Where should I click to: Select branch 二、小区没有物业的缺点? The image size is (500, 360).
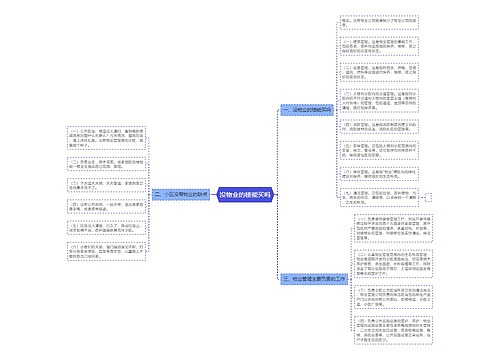181,194
